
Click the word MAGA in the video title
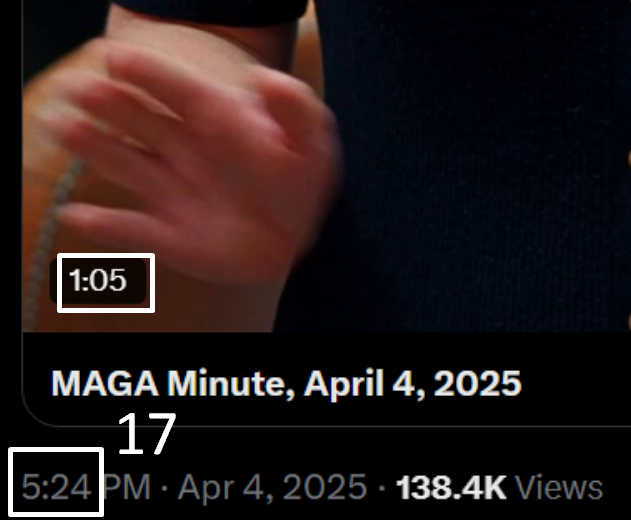pos(105,383)
